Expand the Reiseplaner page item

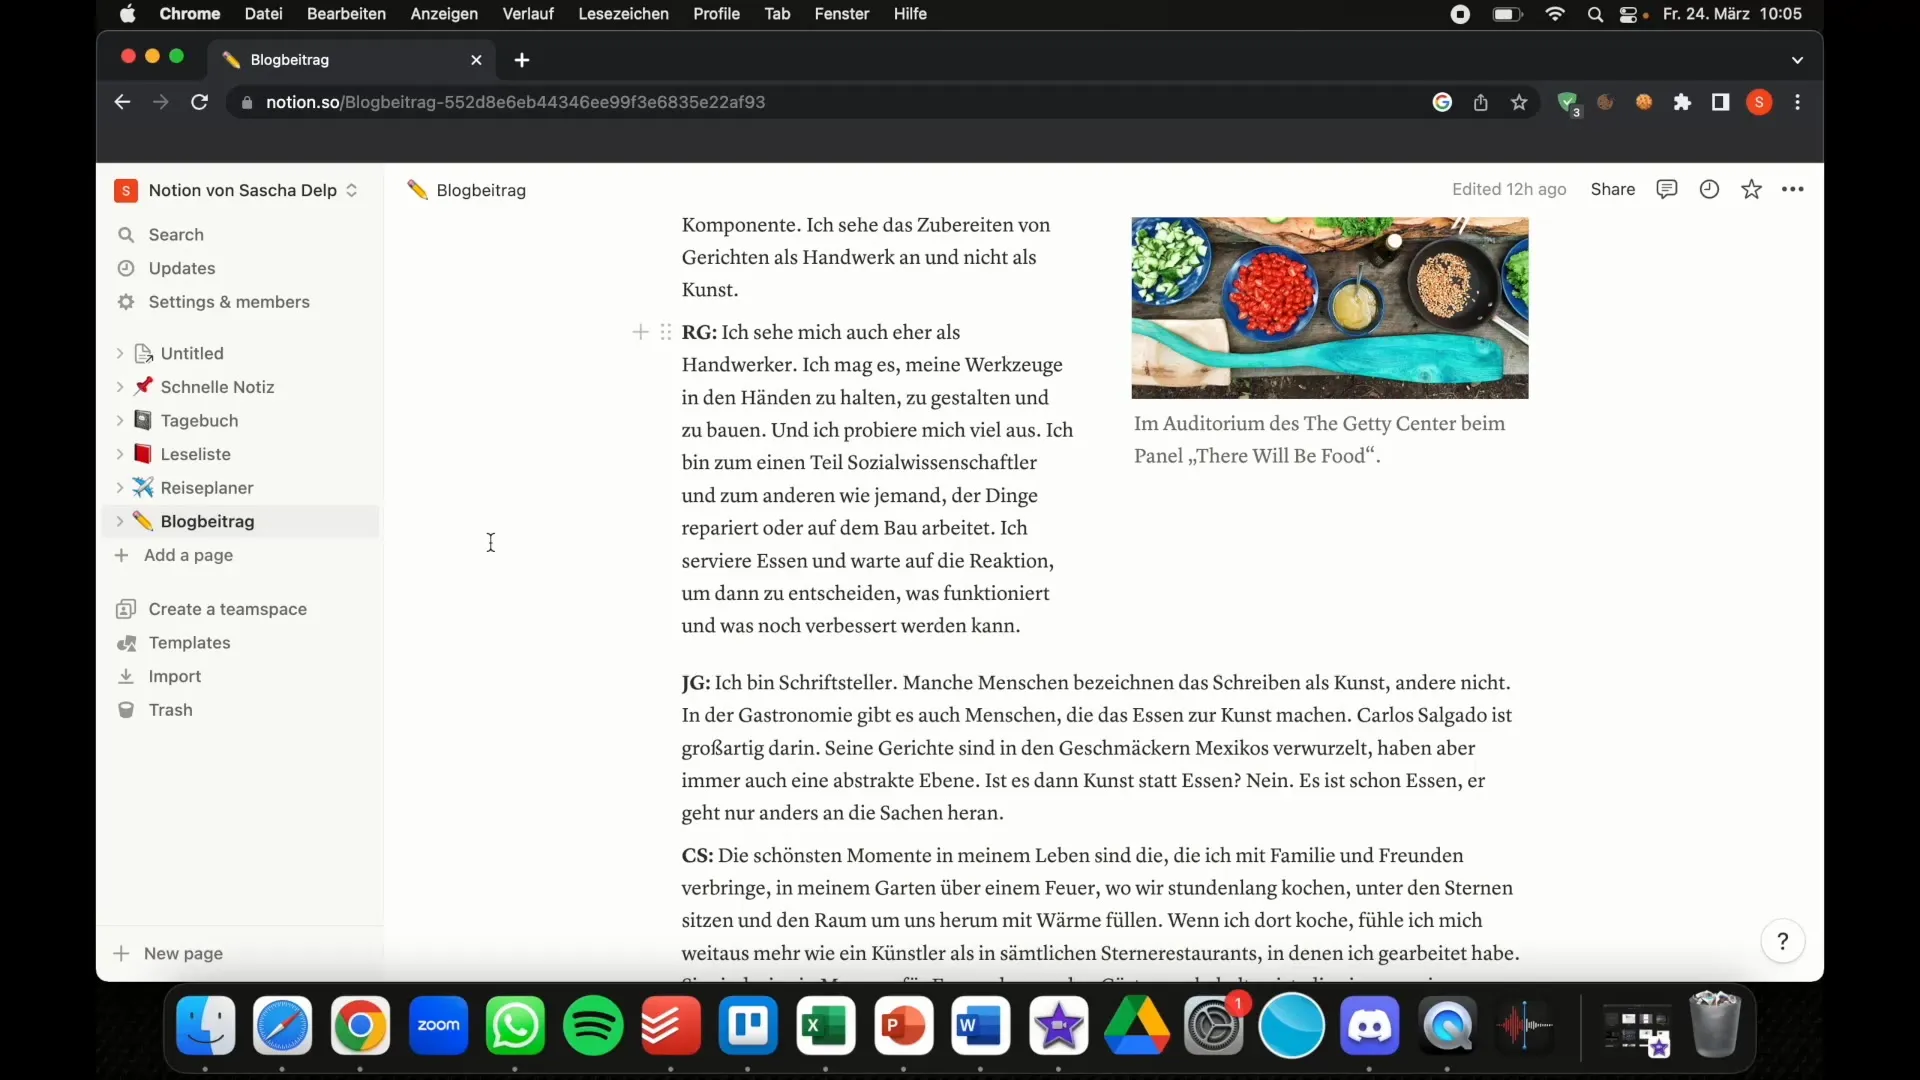point(120,487)
